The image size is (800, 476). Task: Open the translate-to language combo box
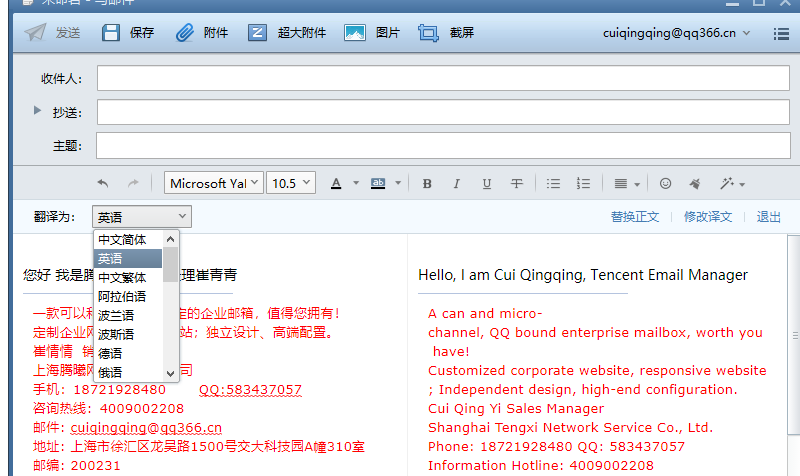(142, 217)
